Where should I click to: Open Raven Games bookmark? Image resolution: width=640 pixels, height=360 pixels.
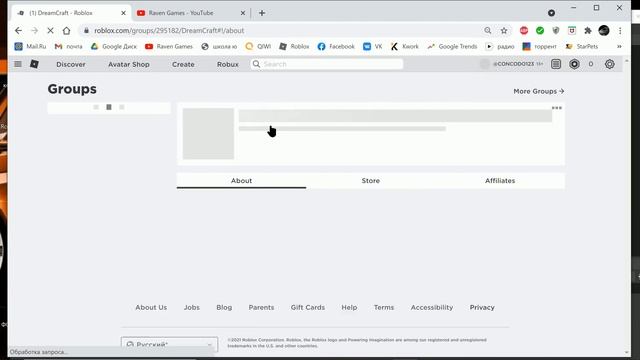169,47
